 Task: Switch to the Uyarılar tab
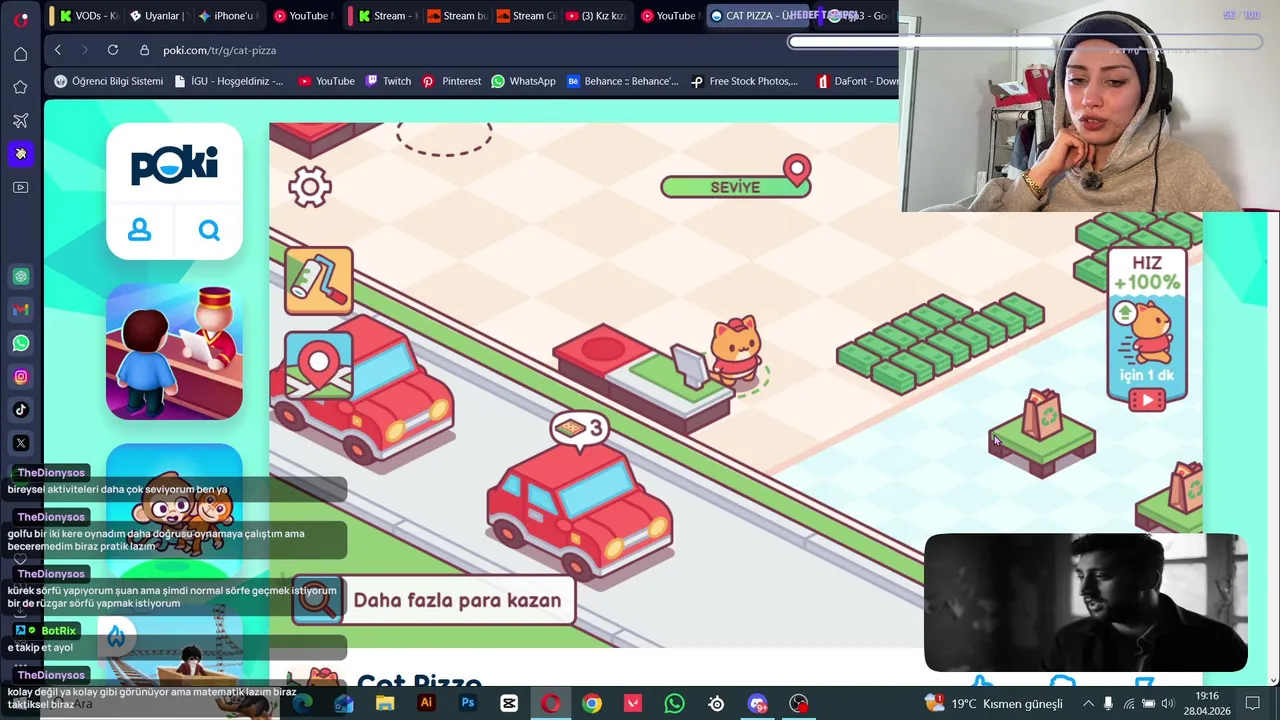pyautogui.click(x=160, y=15)
